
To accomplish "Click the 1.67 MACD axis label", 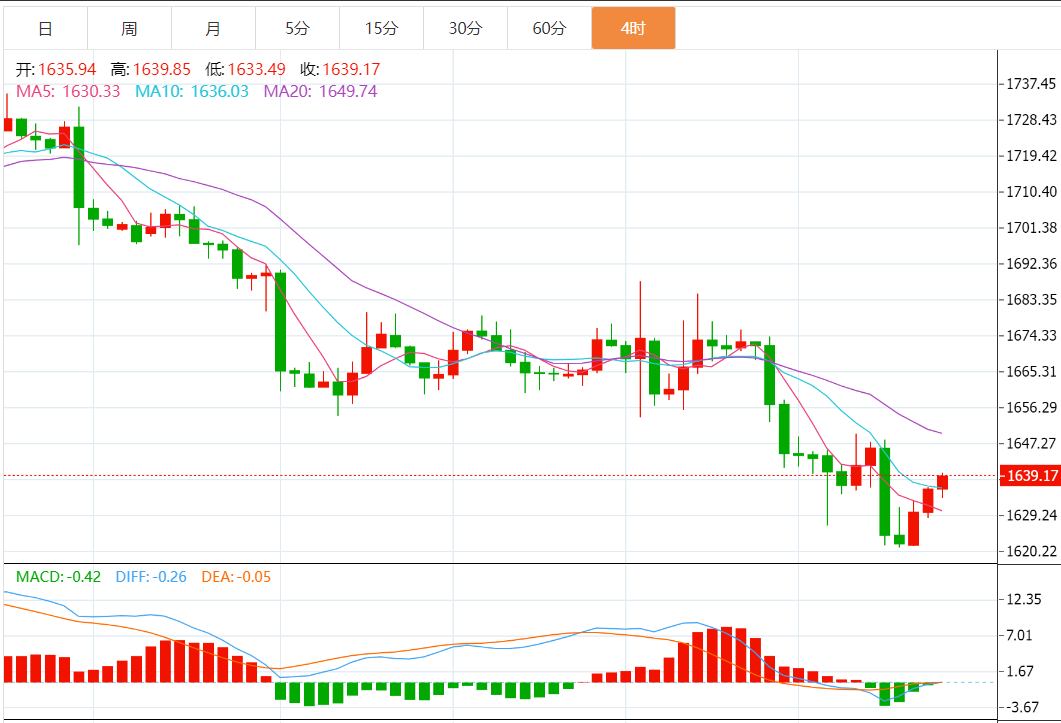I will [1020, 671].
